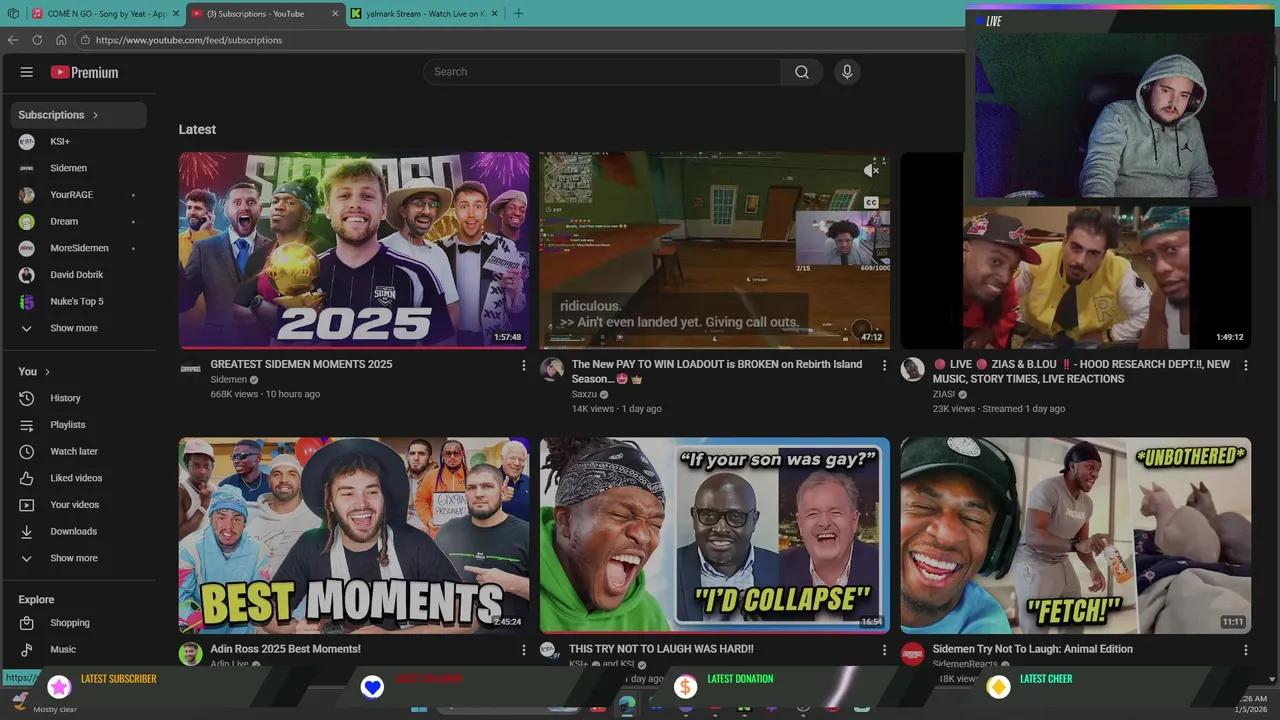Open options menu for ZIAS & B.LOU stream

click(1245, 366)
